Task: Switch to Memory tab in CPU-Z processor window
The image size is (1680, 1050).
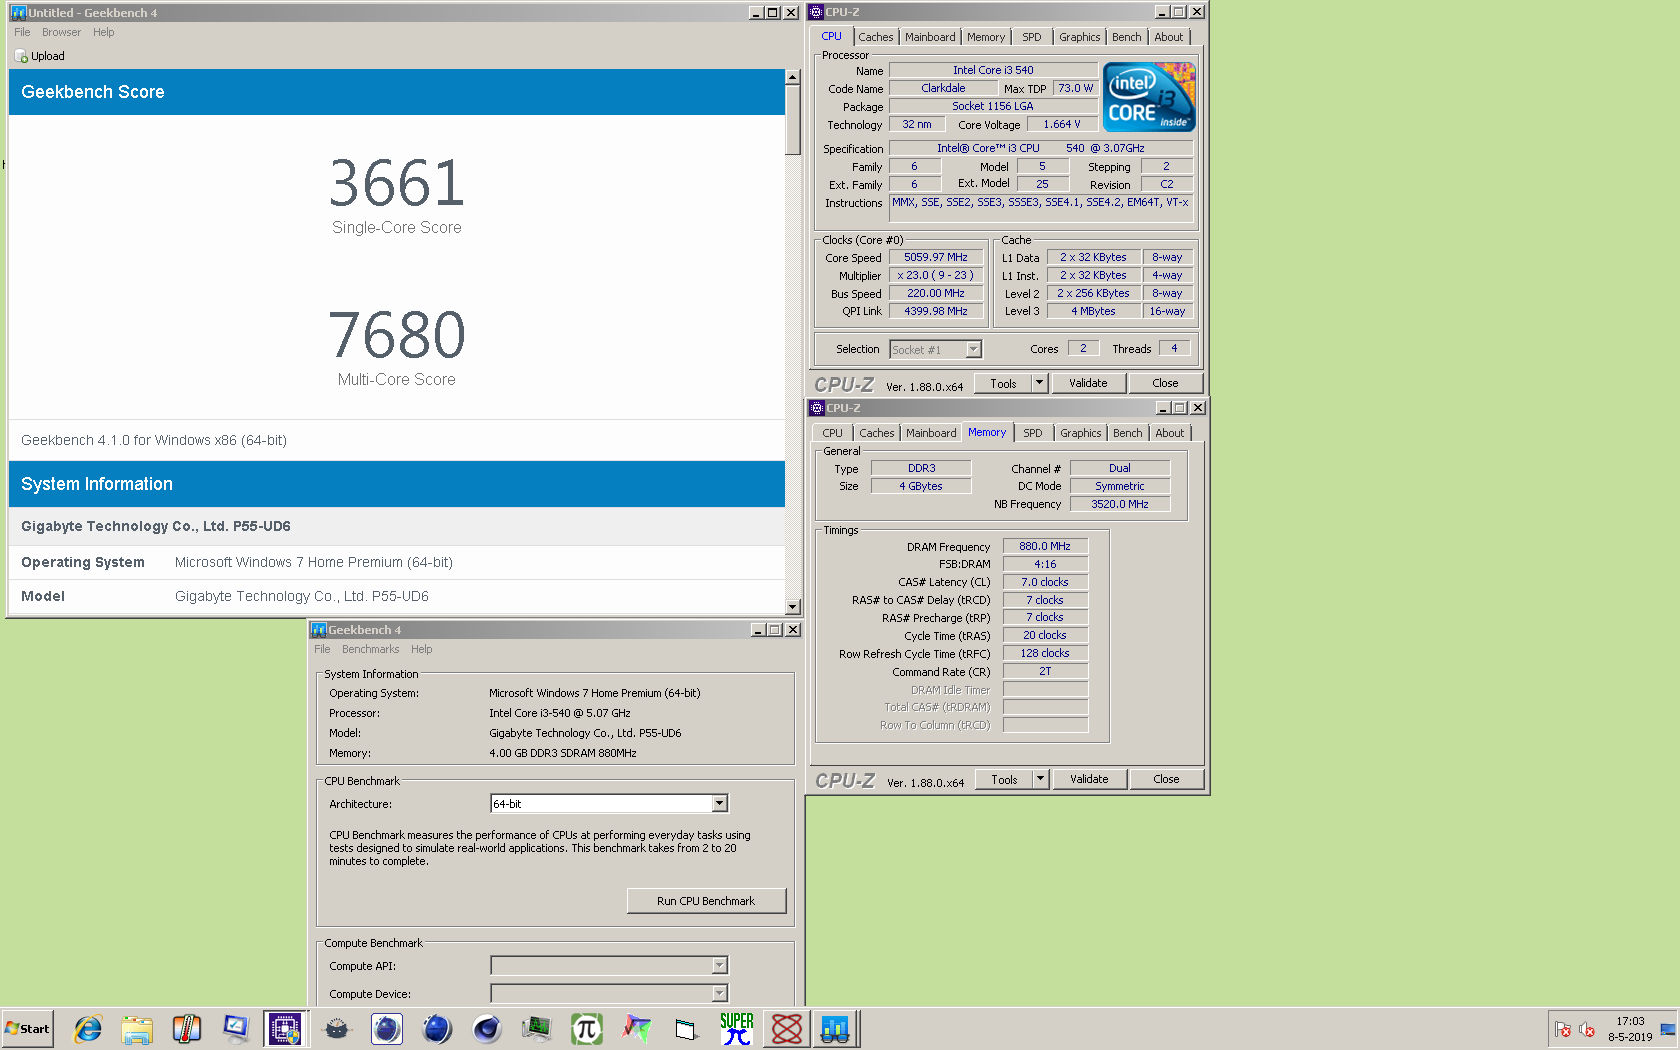Action: [986, 37]
